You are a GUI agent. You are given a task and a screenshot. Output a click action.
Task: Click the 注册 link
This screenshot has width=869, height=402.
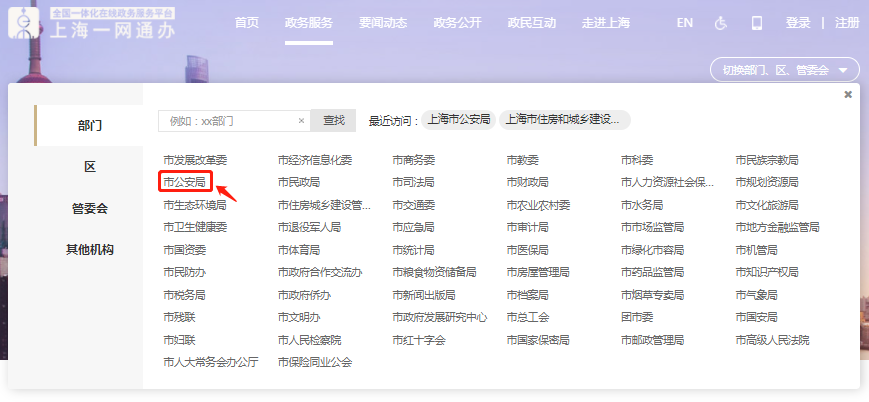point(847,23)
